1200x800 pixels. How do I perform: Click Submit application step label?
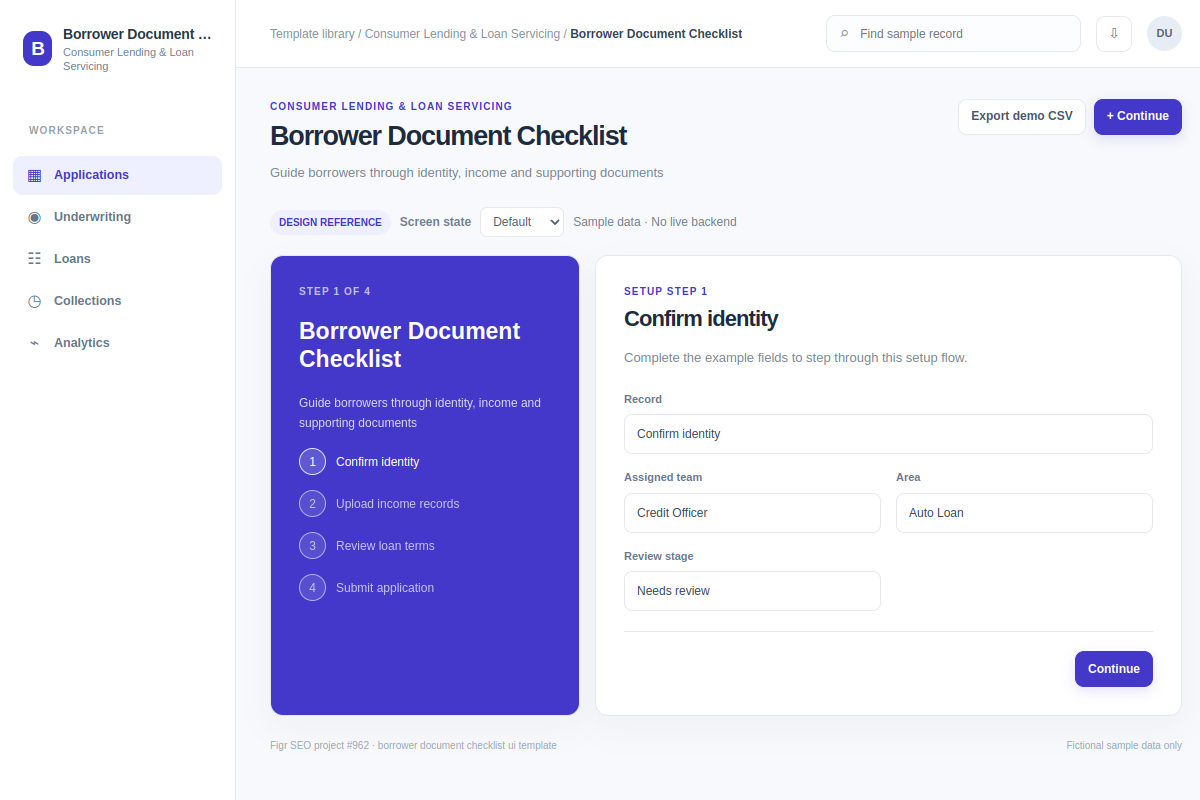click(x=385, y=588)
